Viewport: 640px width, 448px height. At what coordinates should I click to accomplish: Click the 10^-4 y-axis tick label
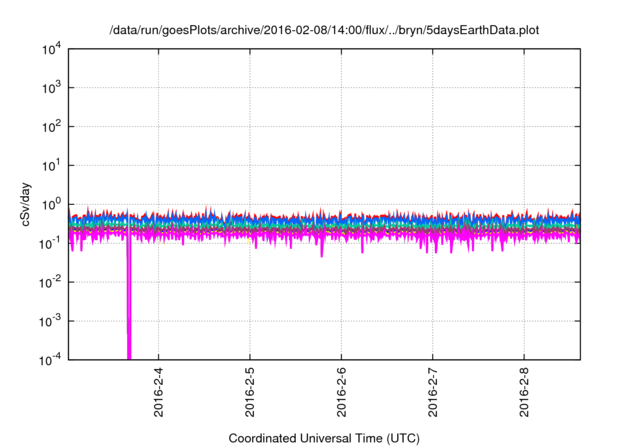(50, 359)
